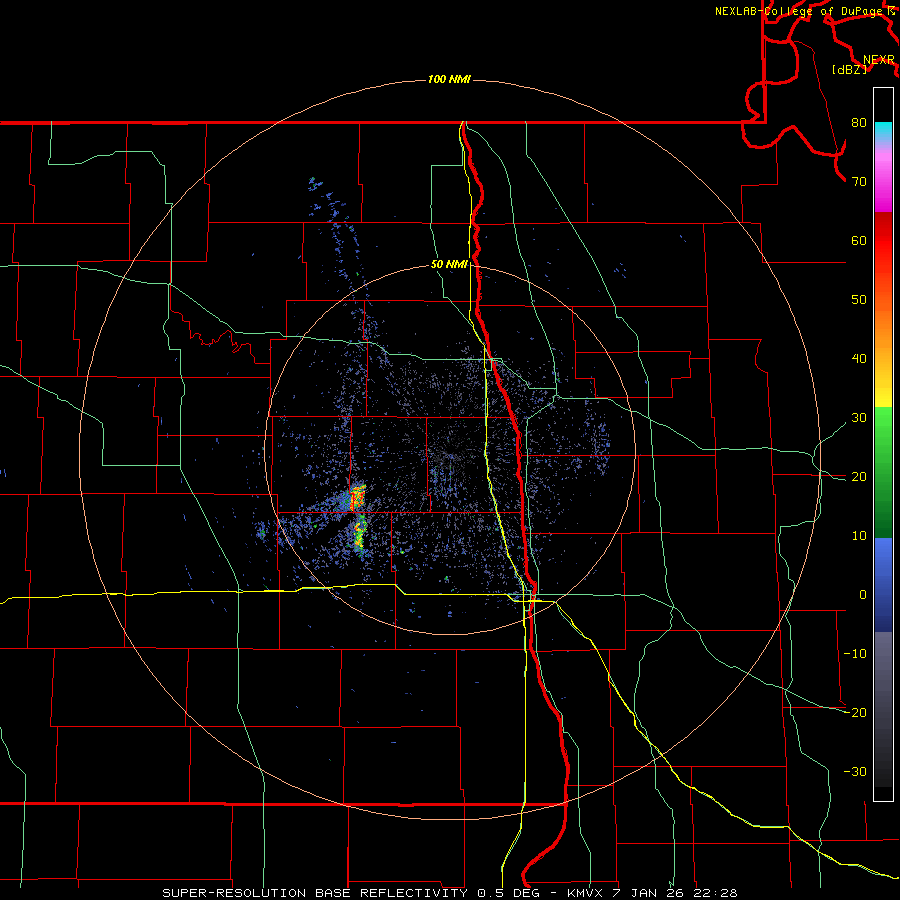Click the 70 dBZ legend value
The width and height of the screenshot is (900, 900).
click(859, 182)
